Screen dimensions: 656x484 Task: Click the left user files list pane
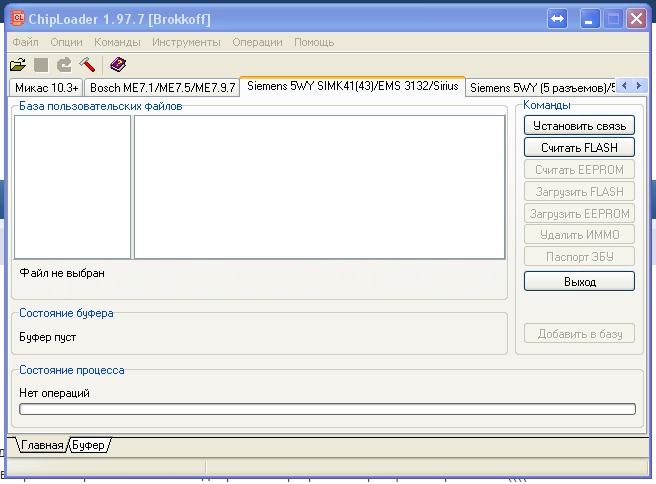[x=72, y=187]
